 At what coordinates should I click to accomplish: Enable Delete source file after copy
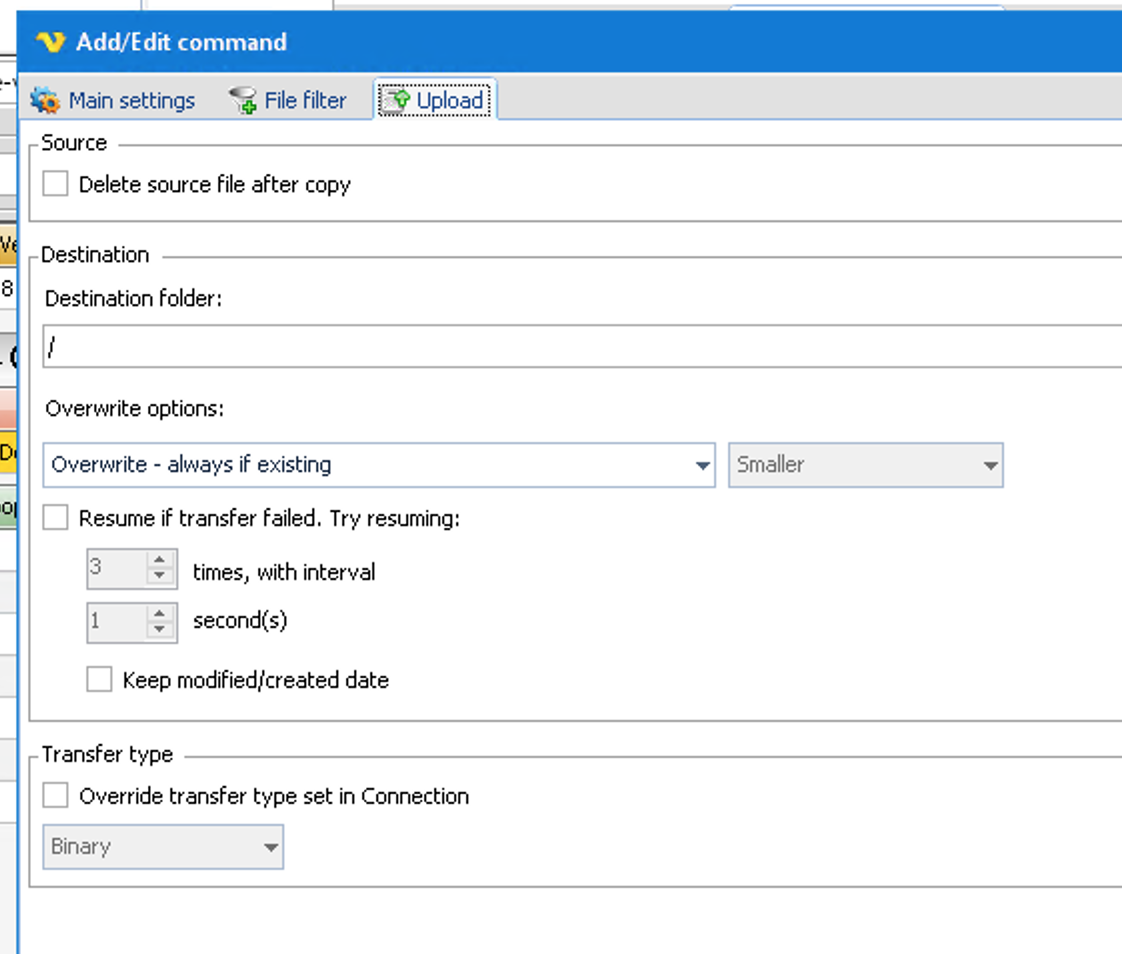coord(56,184)
